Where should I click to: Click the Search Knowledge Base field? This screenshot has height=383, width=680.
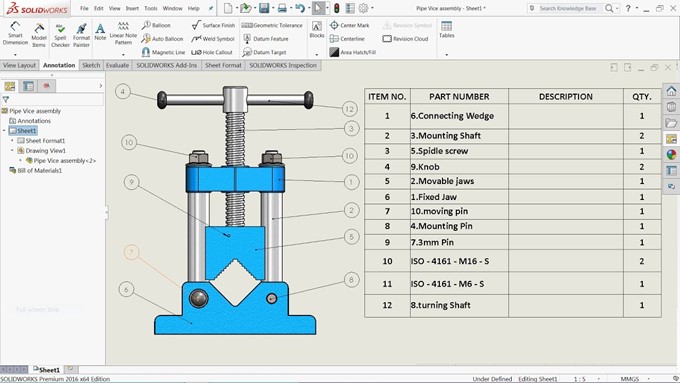tap(567, 8)
